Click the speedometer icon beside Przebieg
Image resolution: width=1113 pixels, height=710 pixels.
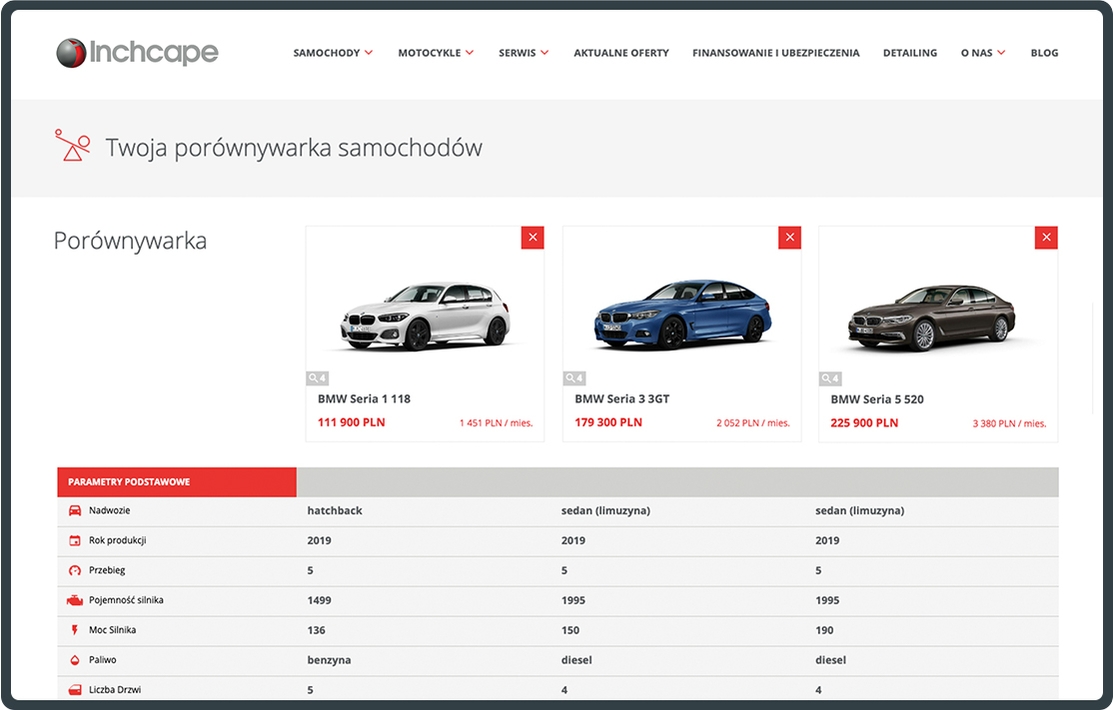point(74,570)
